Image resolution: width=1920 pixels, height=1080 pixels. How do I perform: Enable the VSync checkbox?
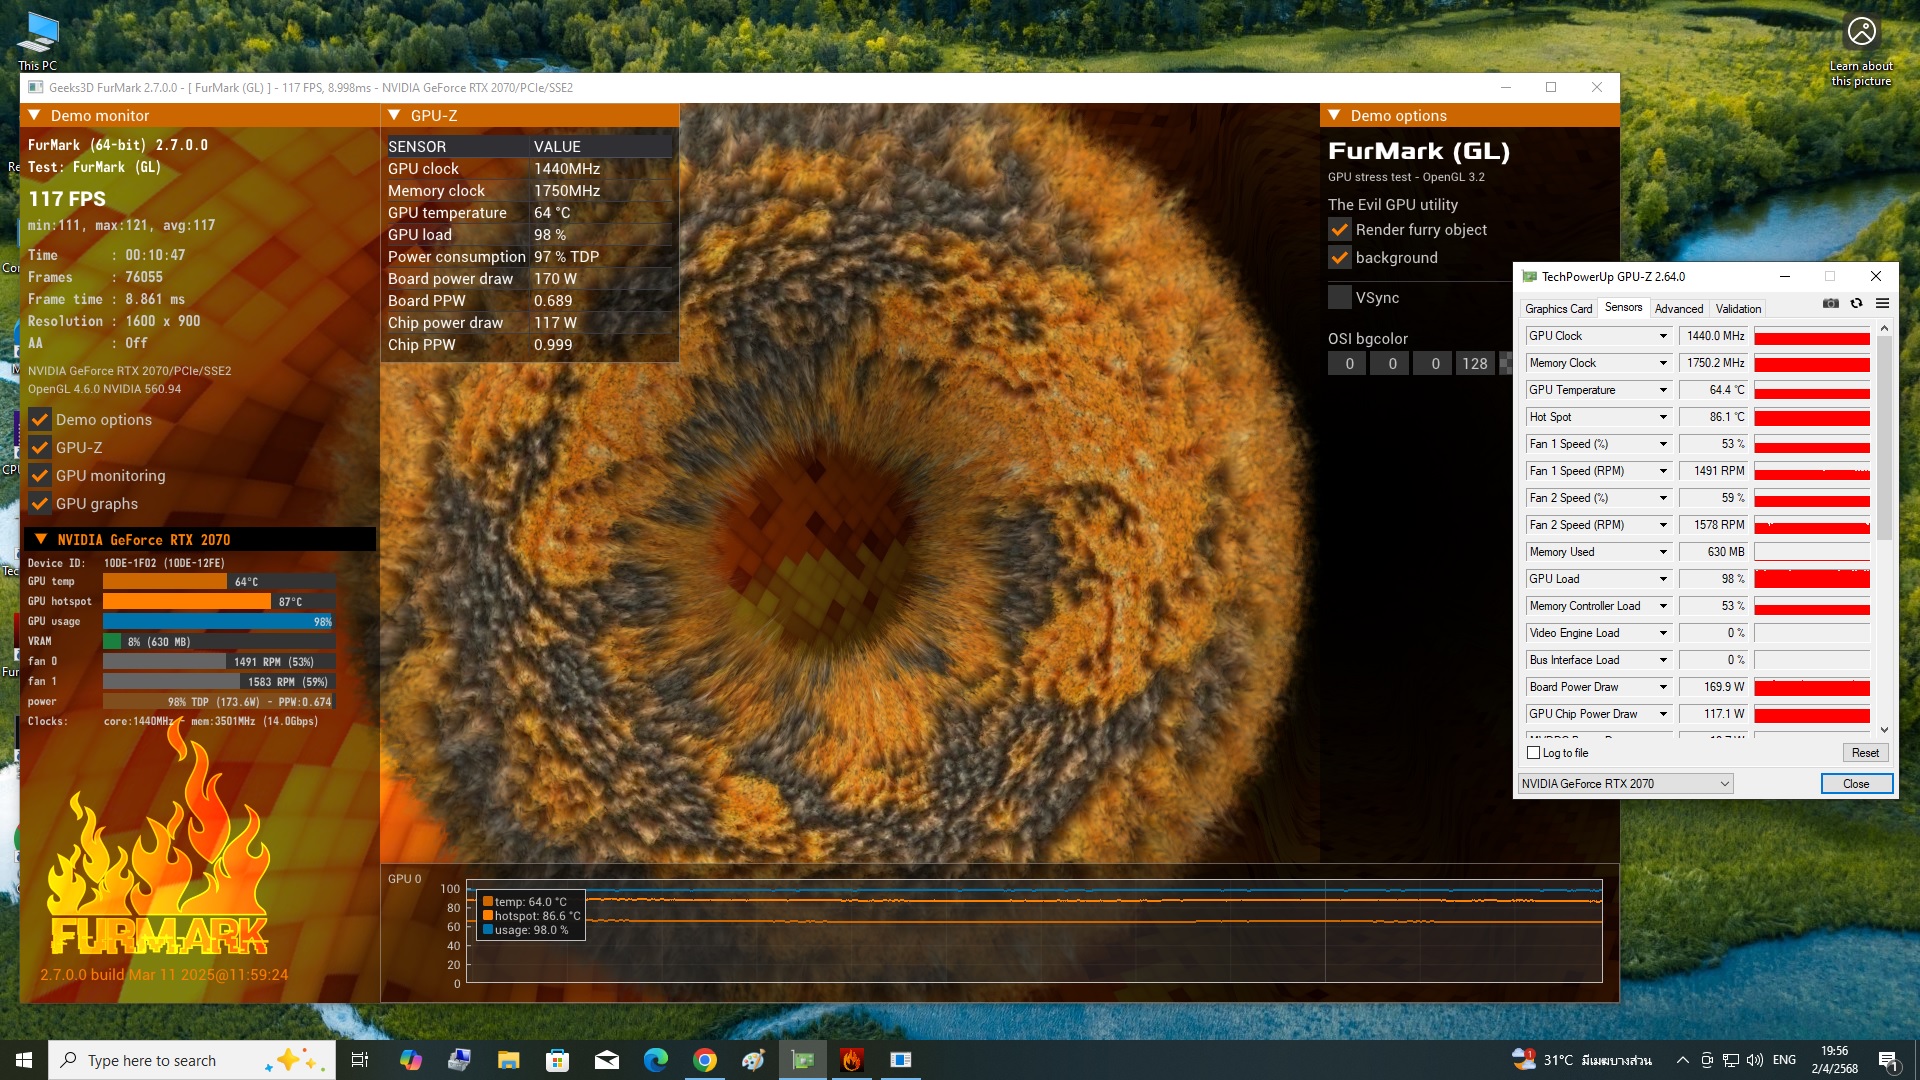coord(1340,298)
